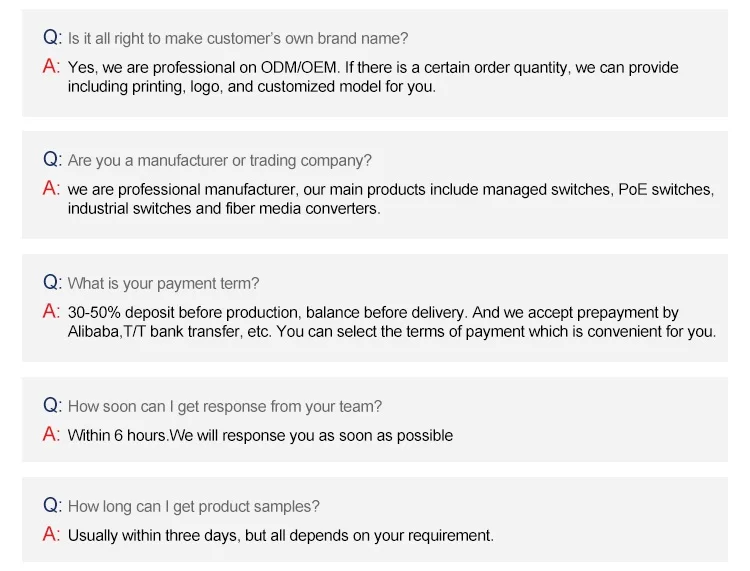Select the 'How long can I get product samples' question

click(x=194, y=506)
